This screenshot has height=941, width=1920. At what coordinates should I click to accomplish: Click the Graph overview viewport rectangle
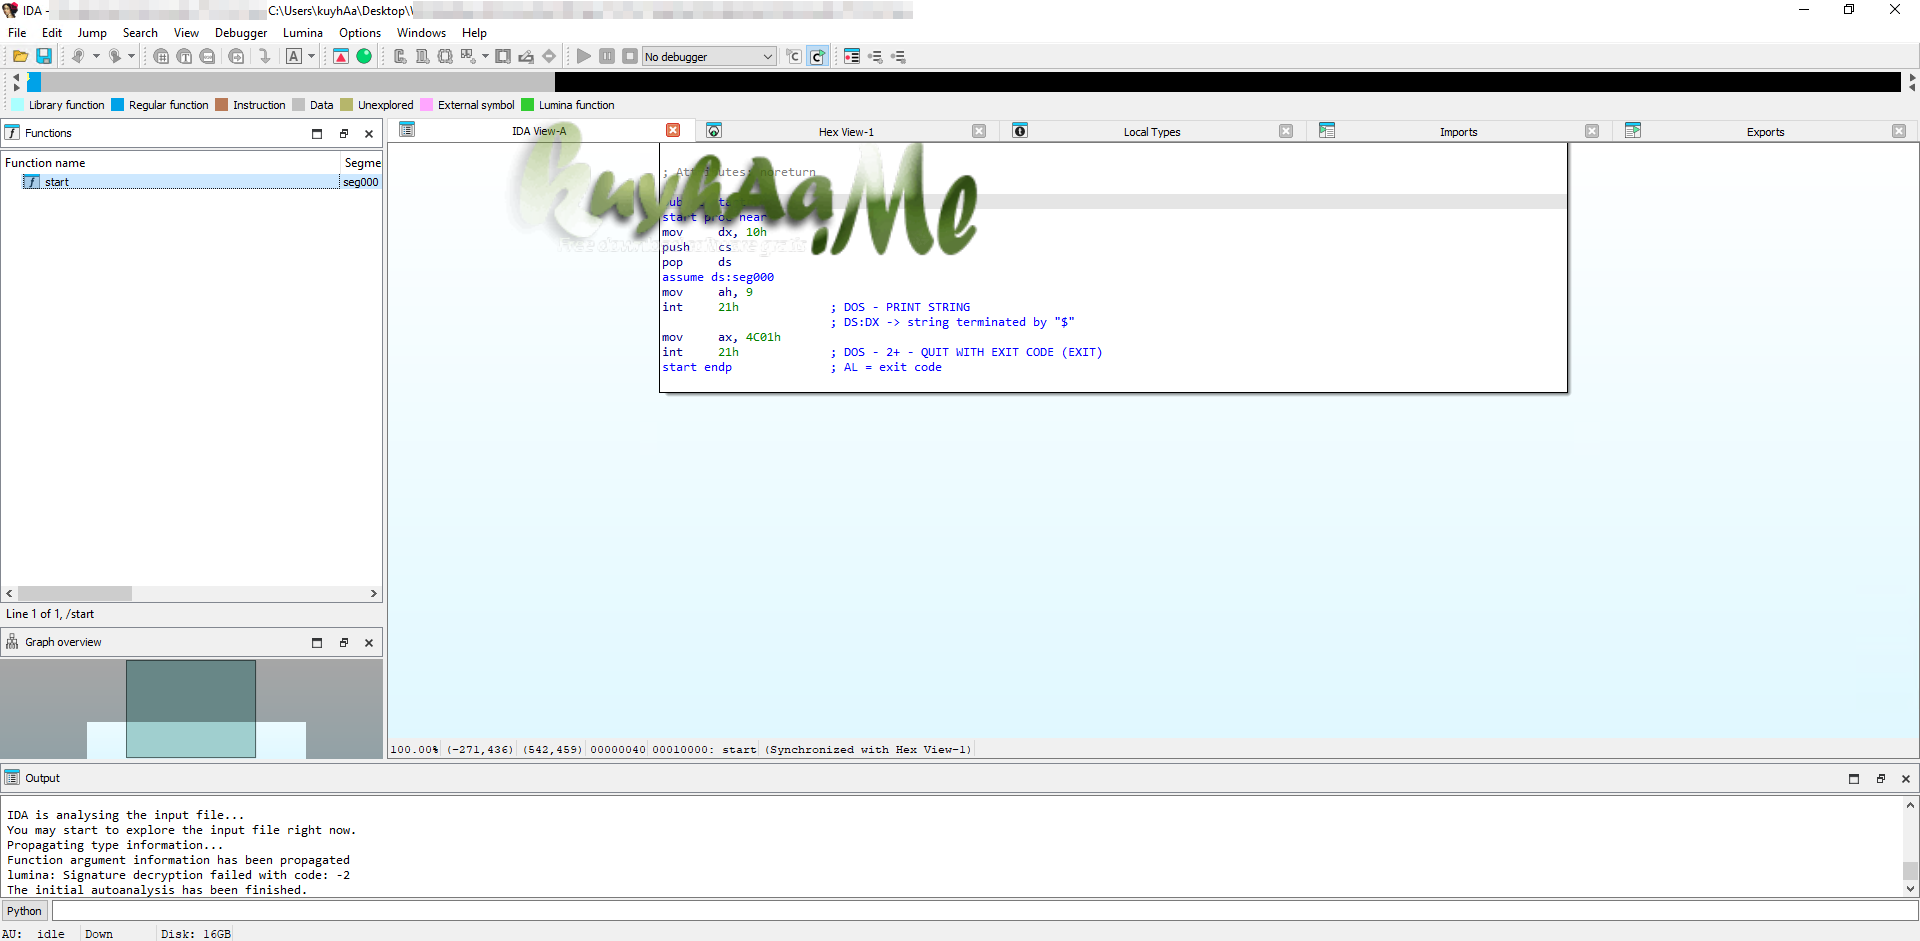(x=191, y=708)
